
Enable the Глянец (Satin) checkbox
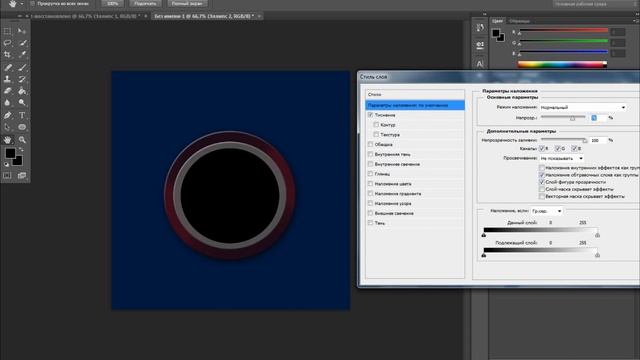[x=370, y=174]
